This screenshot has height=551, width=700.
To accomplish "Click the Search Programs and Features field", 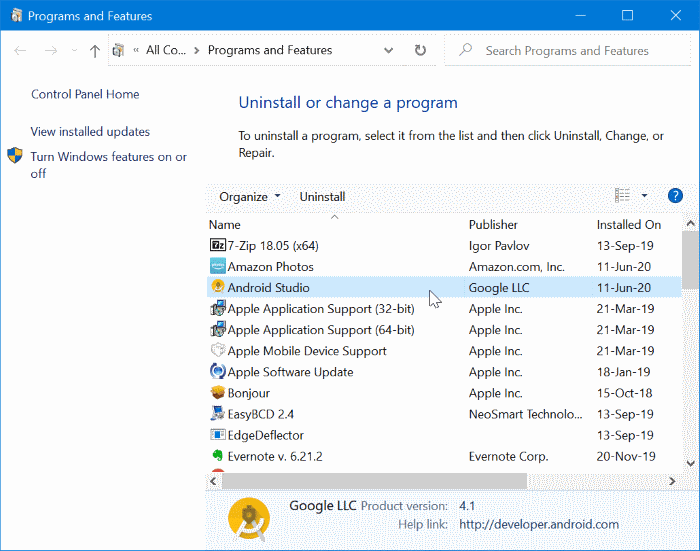I will pyautogui.click(x=567, y=50).
